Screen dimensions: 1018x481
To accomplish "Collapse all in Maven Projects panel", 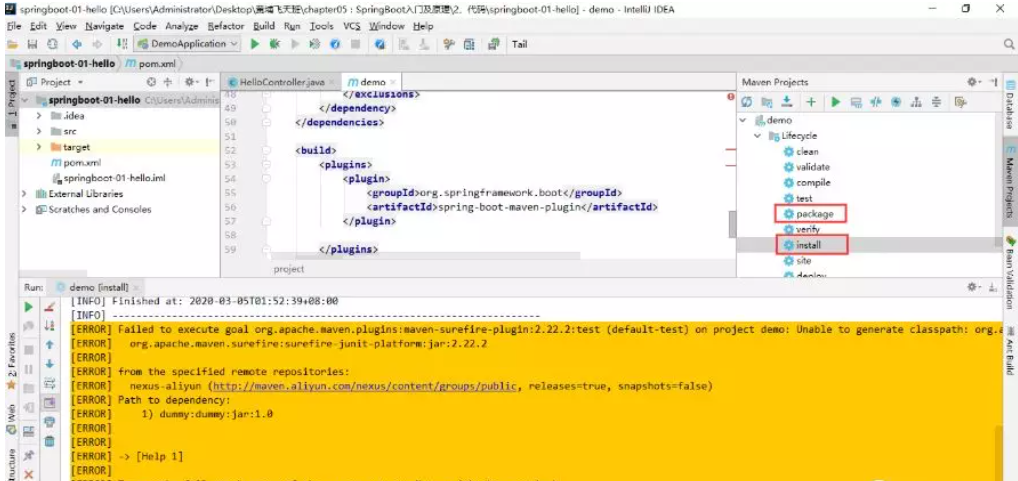I will 936,102.
